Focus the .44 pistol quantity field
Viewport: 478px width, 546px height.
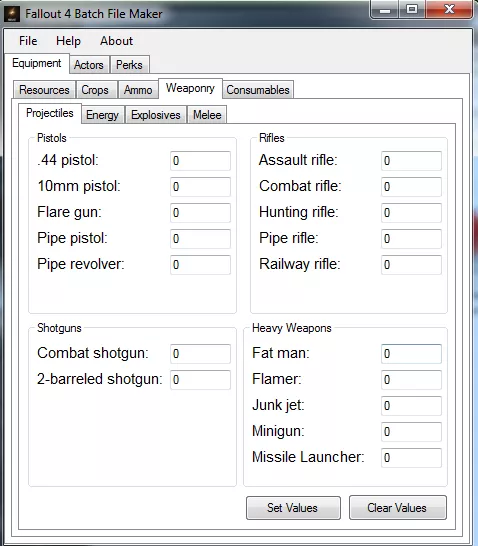coord(200,161)
